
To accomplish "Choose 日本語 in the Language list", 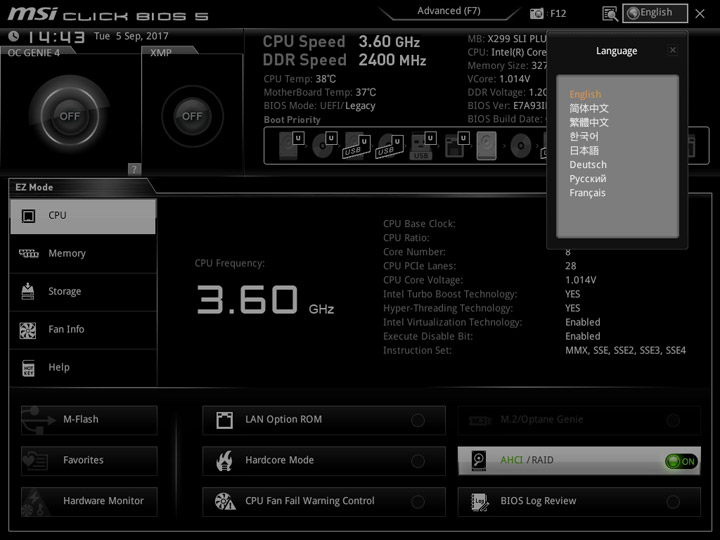I will (x=584, y=151).
